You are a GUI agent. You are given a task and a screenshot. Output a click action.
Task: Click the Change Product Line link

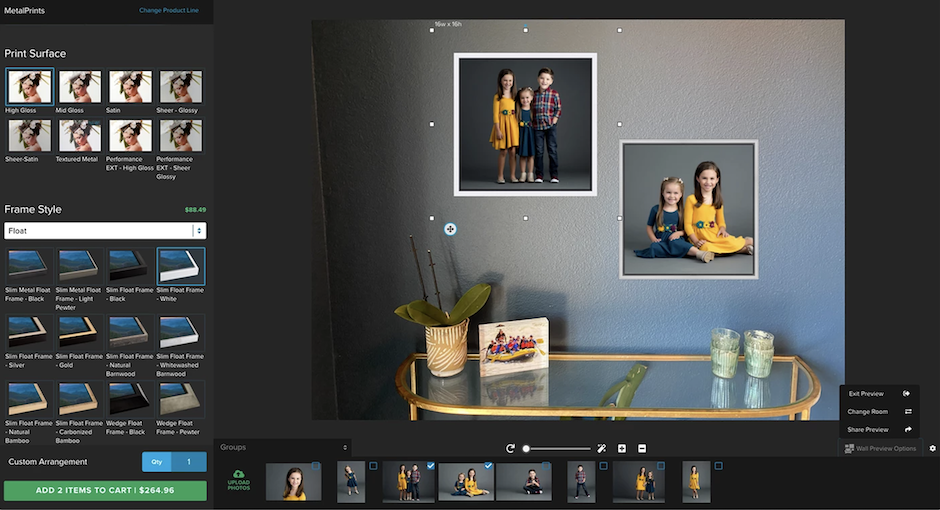click(x=168, y=10)
